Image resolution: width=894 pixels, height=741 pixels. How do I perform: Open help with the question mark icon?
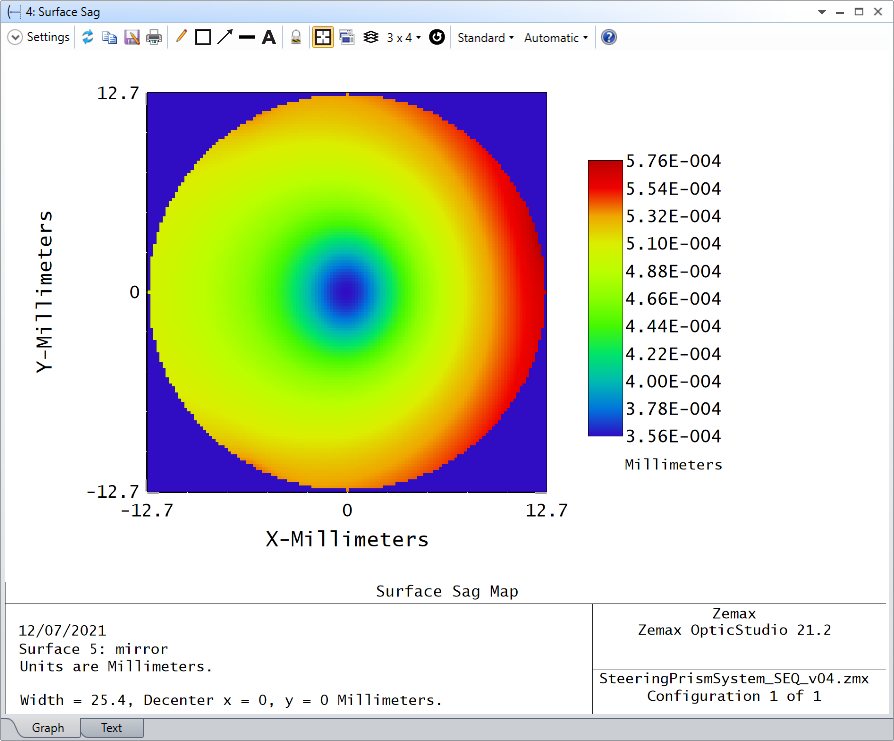(609, 38)
